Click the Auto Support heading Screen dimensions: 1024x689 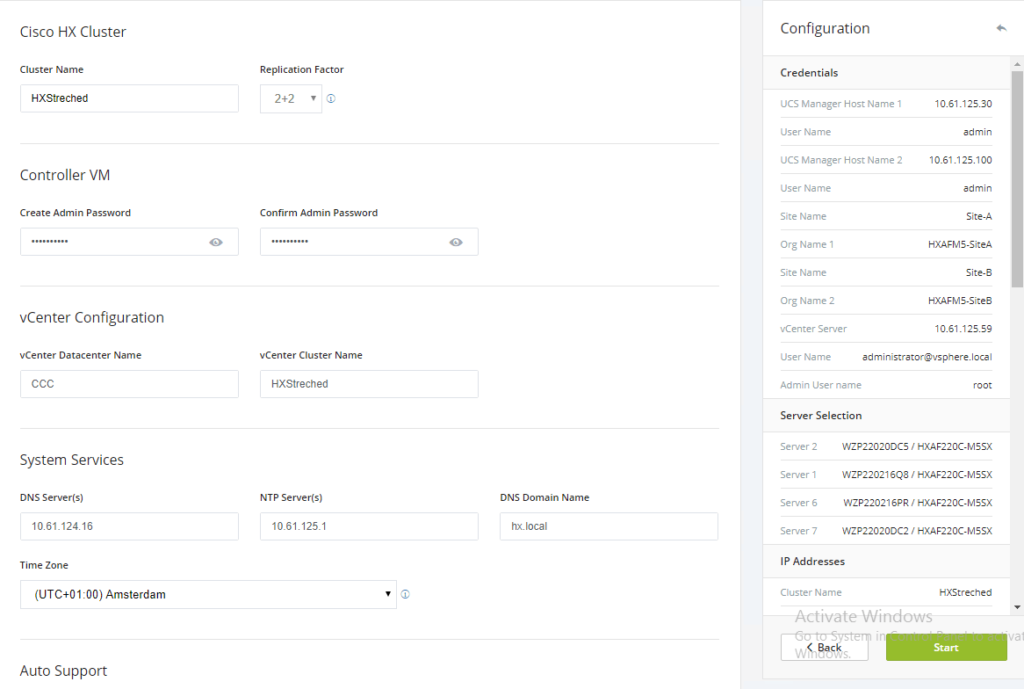coord(63,671)
